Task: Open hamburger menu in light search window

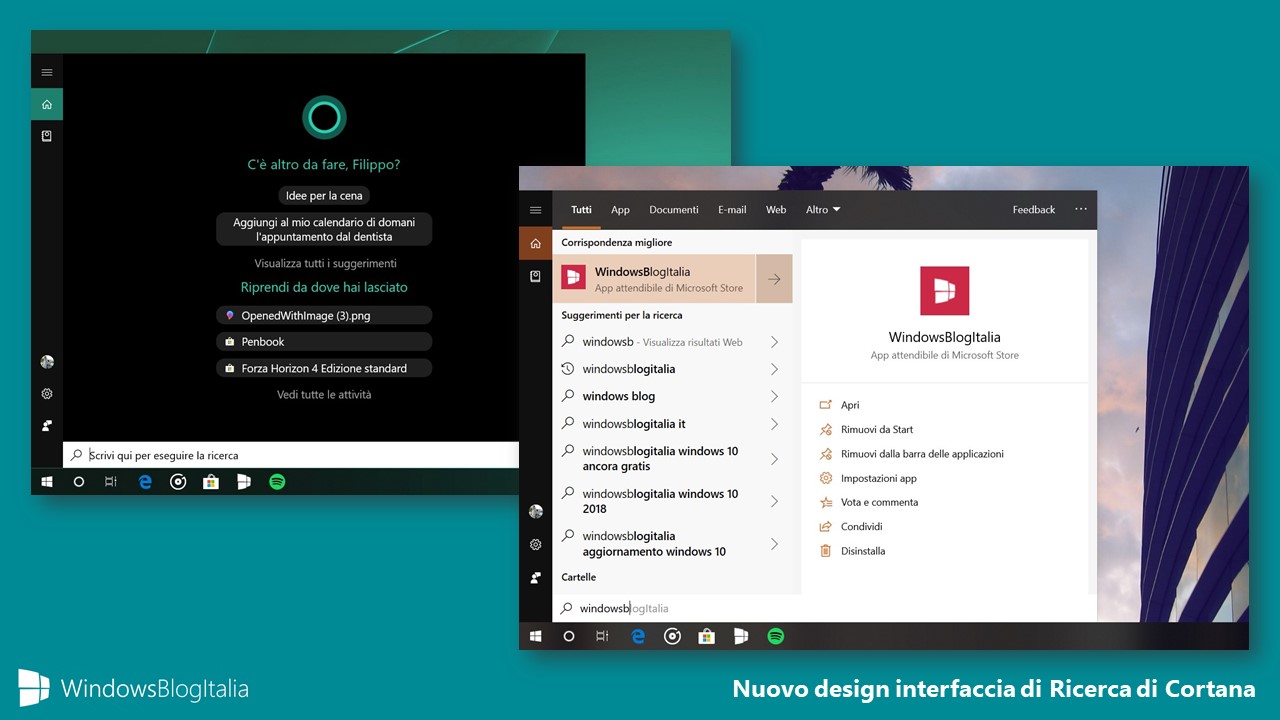Action: 536,210
